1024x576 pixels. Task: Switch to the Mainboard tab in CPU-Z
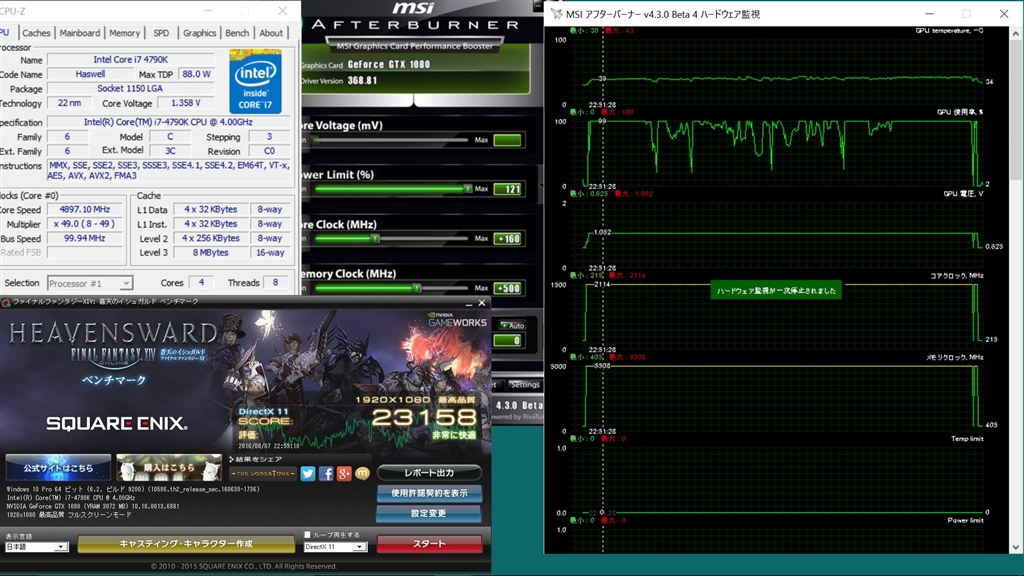coord(80,33)
